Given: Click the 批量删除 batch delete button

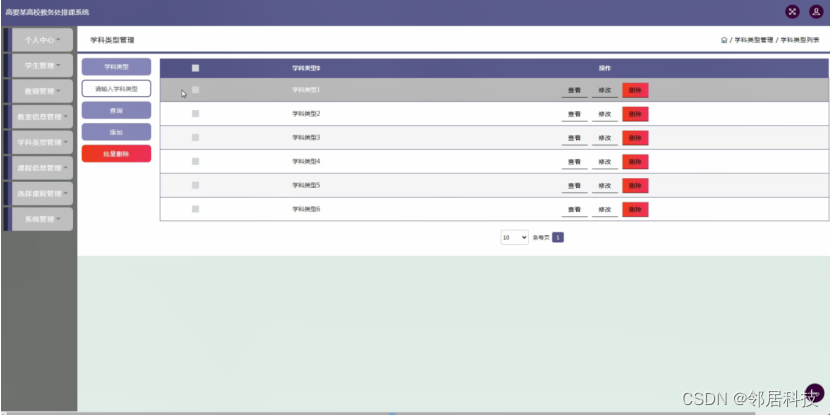Looking at the screenshot, I should pyautogui.click(x=116, y=154).
